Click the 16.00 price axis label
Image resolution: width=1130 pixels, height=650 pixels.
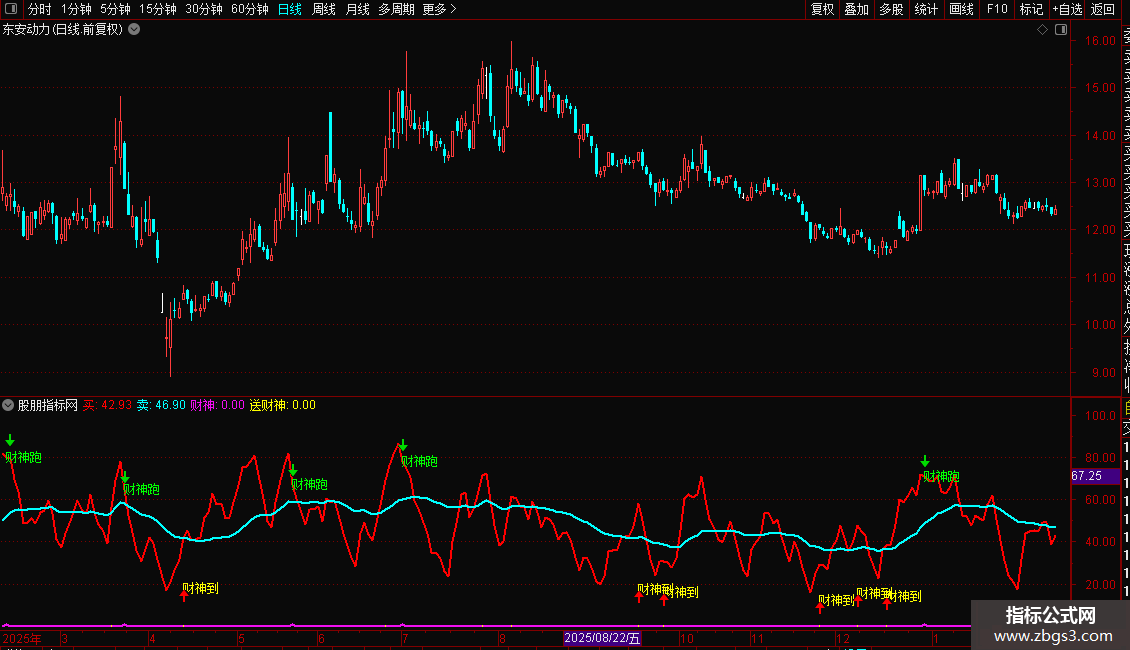(1100, 40)
